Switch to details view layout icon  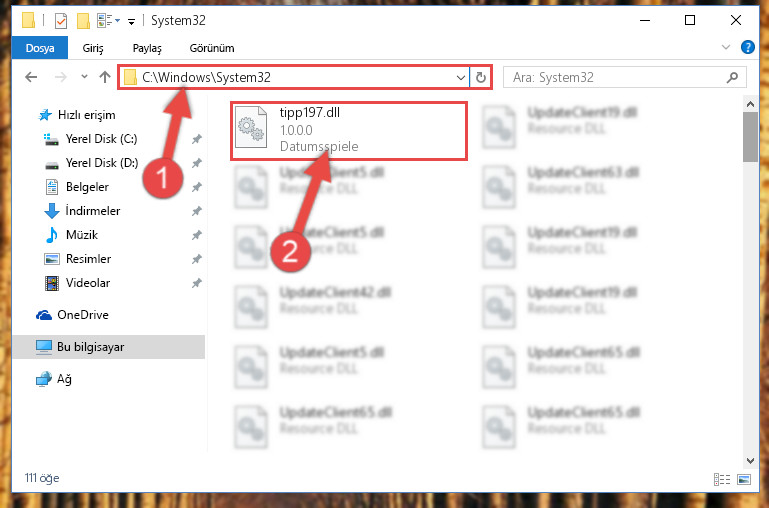(722, 479)
